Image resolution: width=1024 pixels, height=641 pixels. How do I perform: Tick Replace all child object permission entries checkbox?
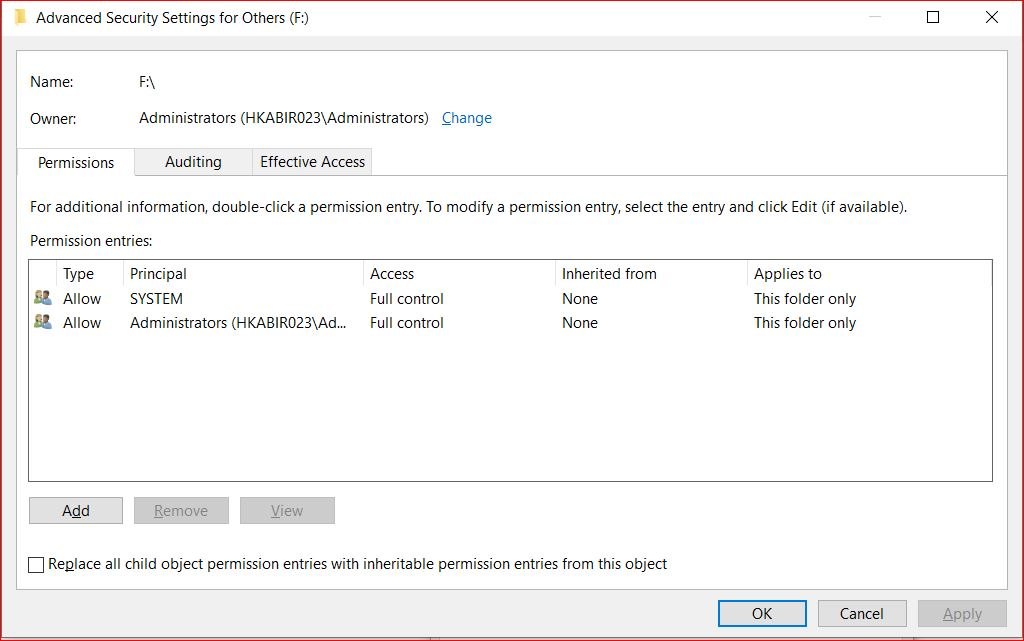click(x=36, y=565)
